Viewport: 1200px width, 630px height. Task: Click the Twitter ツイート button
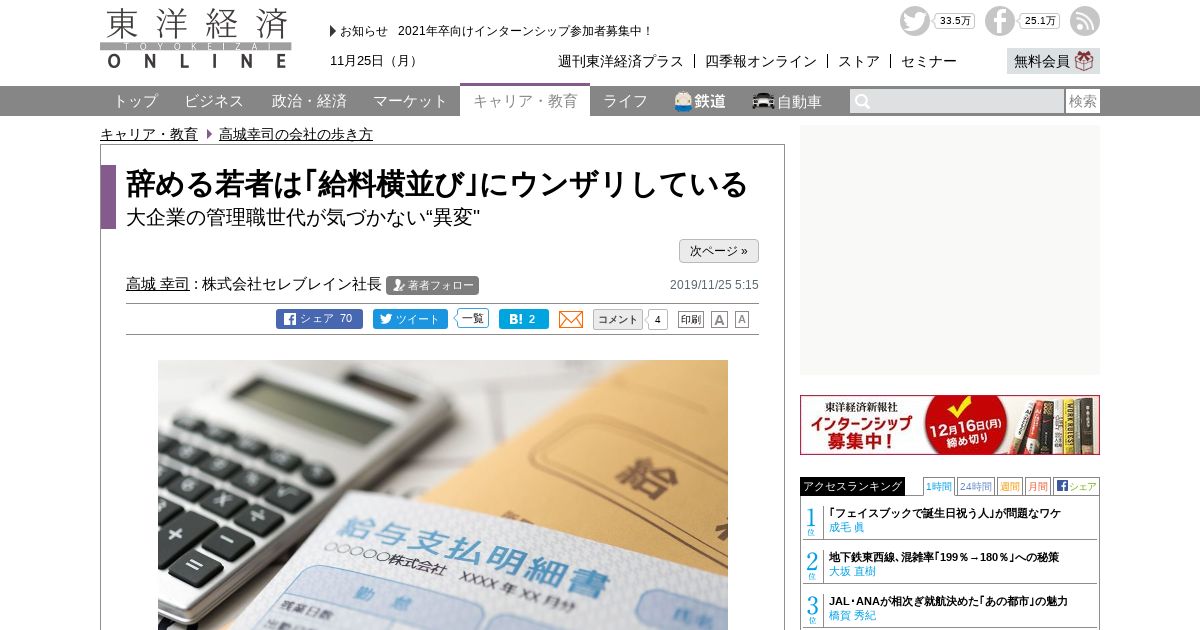(x=410, y=319)
